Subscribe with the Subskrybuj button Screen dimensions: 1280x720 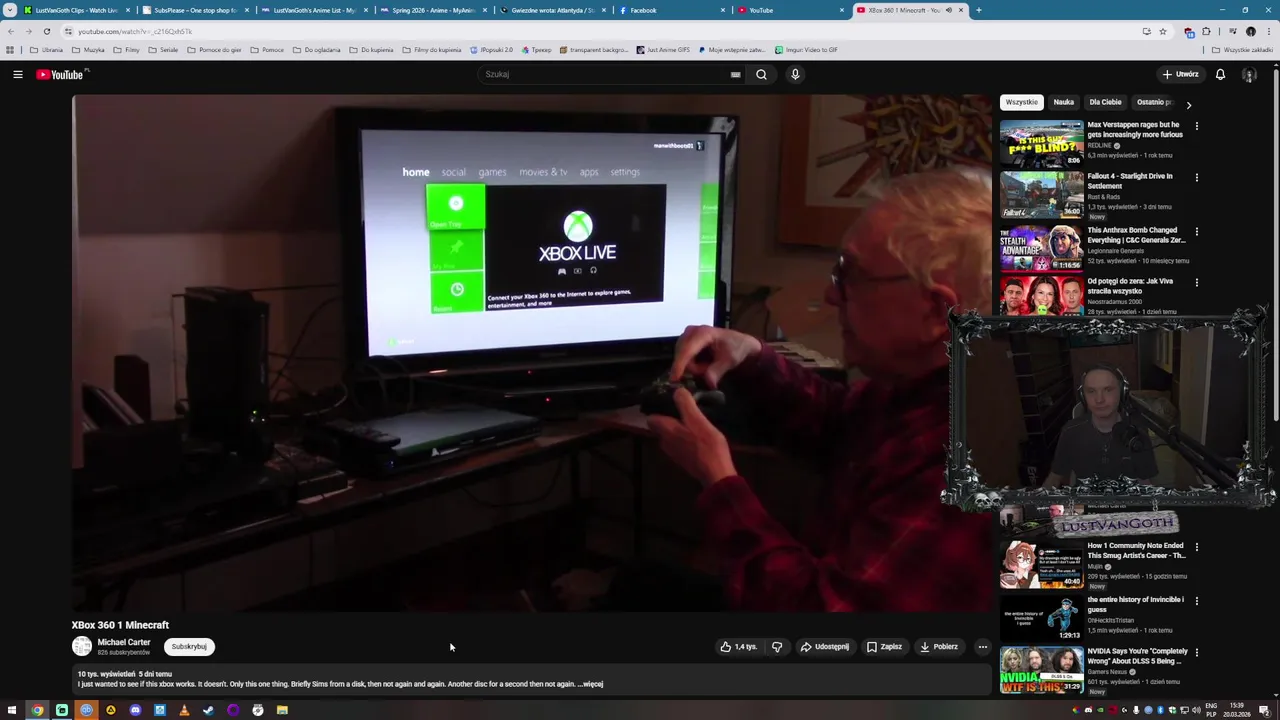click(188, 647)
